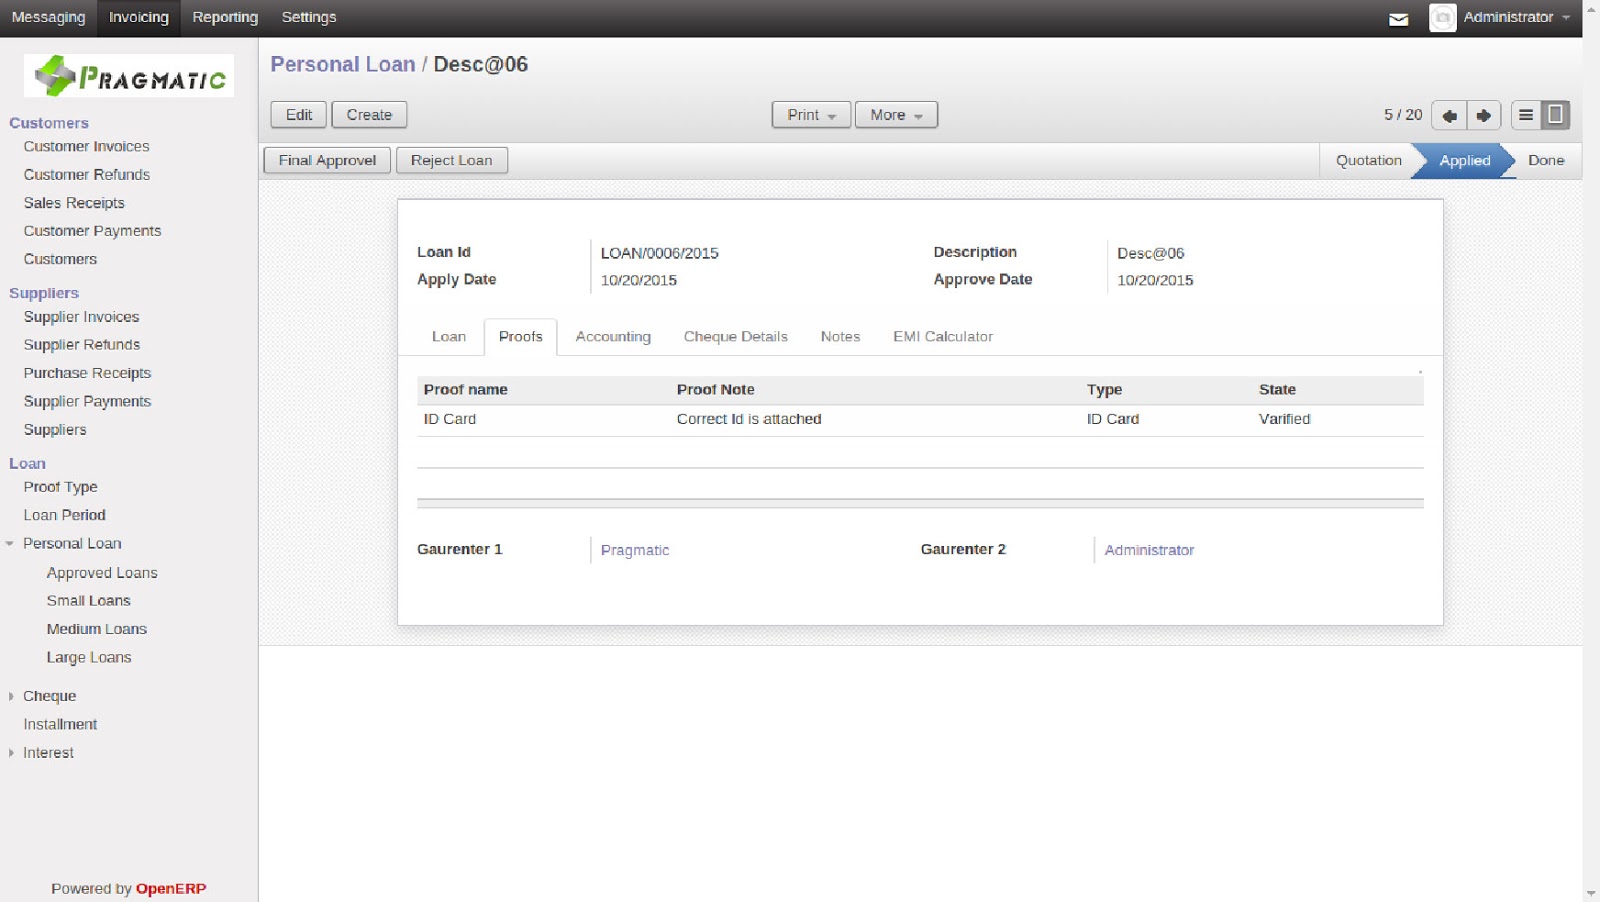Open the Suppliers list item

(55, 430)
